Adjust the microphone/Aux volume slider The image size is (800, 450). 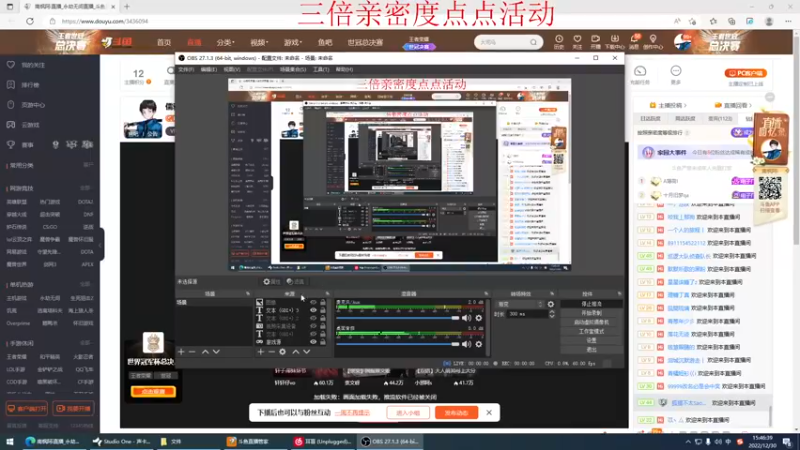[x=398, y=318]
